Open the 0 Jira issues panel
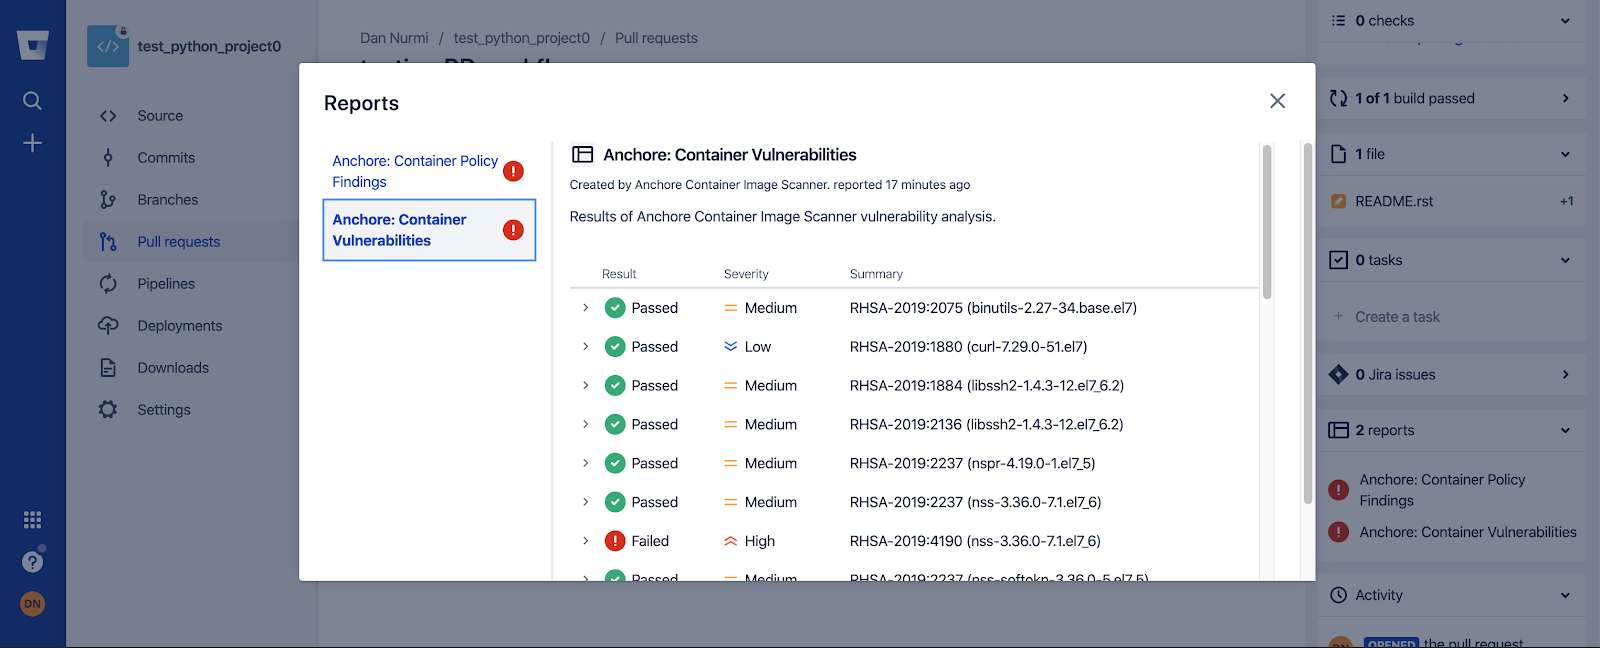The width and height of the screenshot is (1600, 648). (x=1451, y=375)
